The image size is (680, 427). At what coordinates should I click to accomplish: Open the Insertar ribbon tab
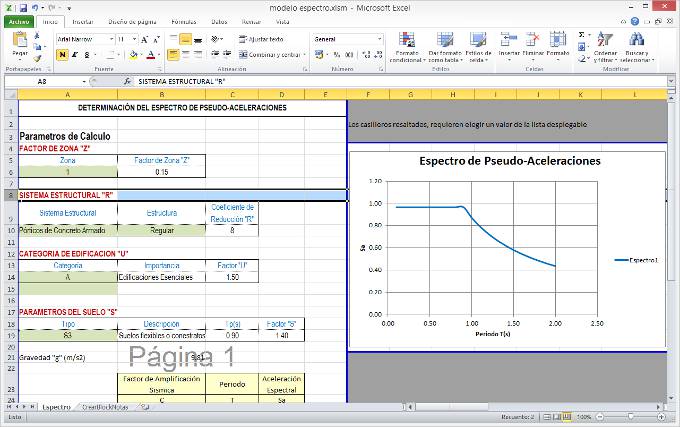[x=83, y=20]
